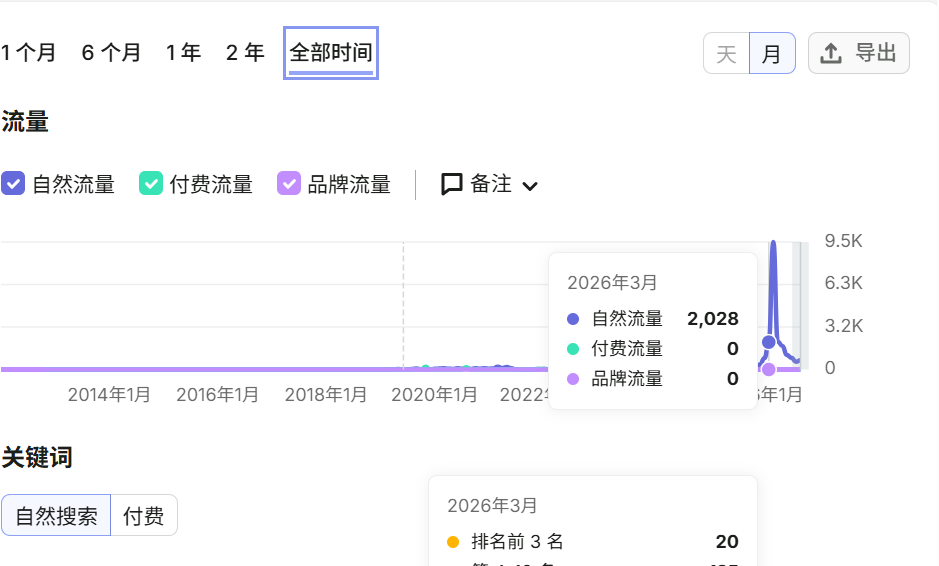The height and width of the screenshot is (566, 939).
Task: Click the 6.3K y-axis value
Action: 843,283
